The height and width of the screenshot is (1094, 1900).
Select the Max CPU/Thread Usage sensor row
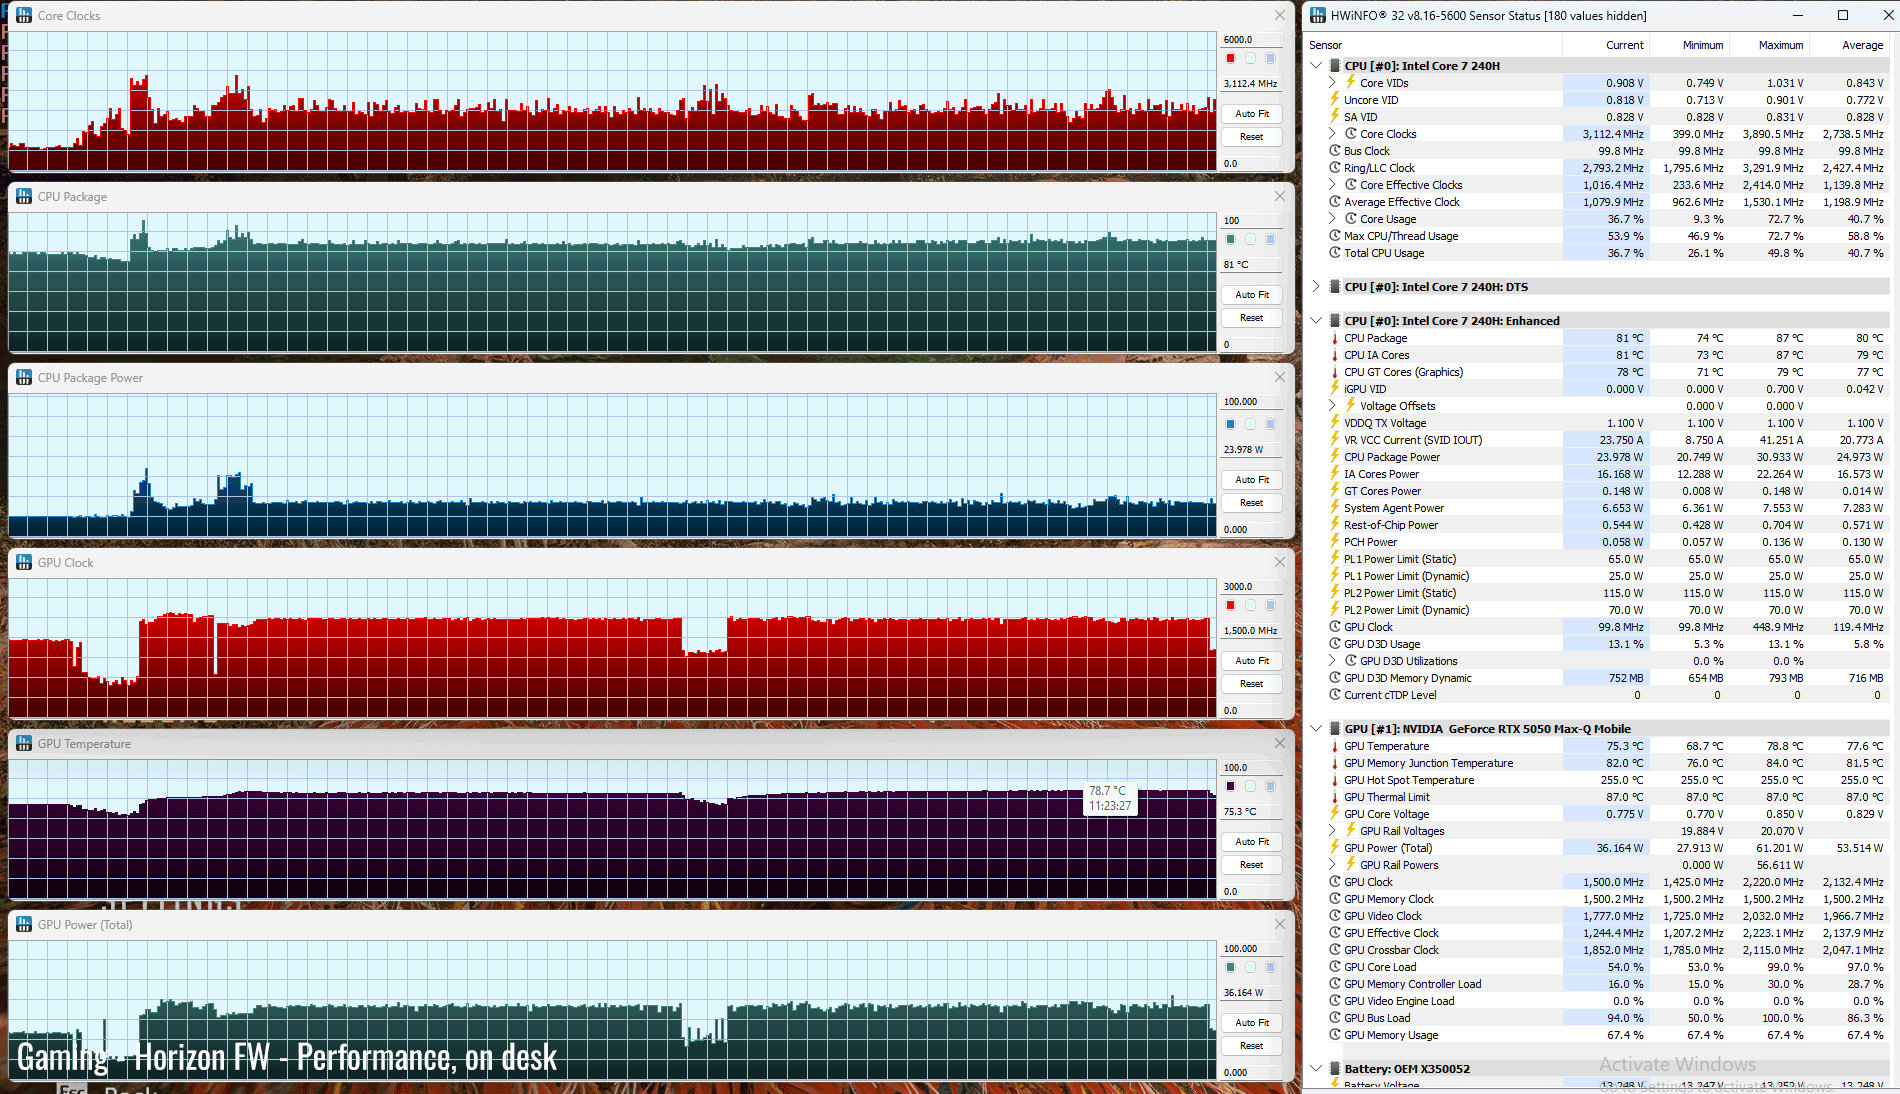pos(1606,236)
